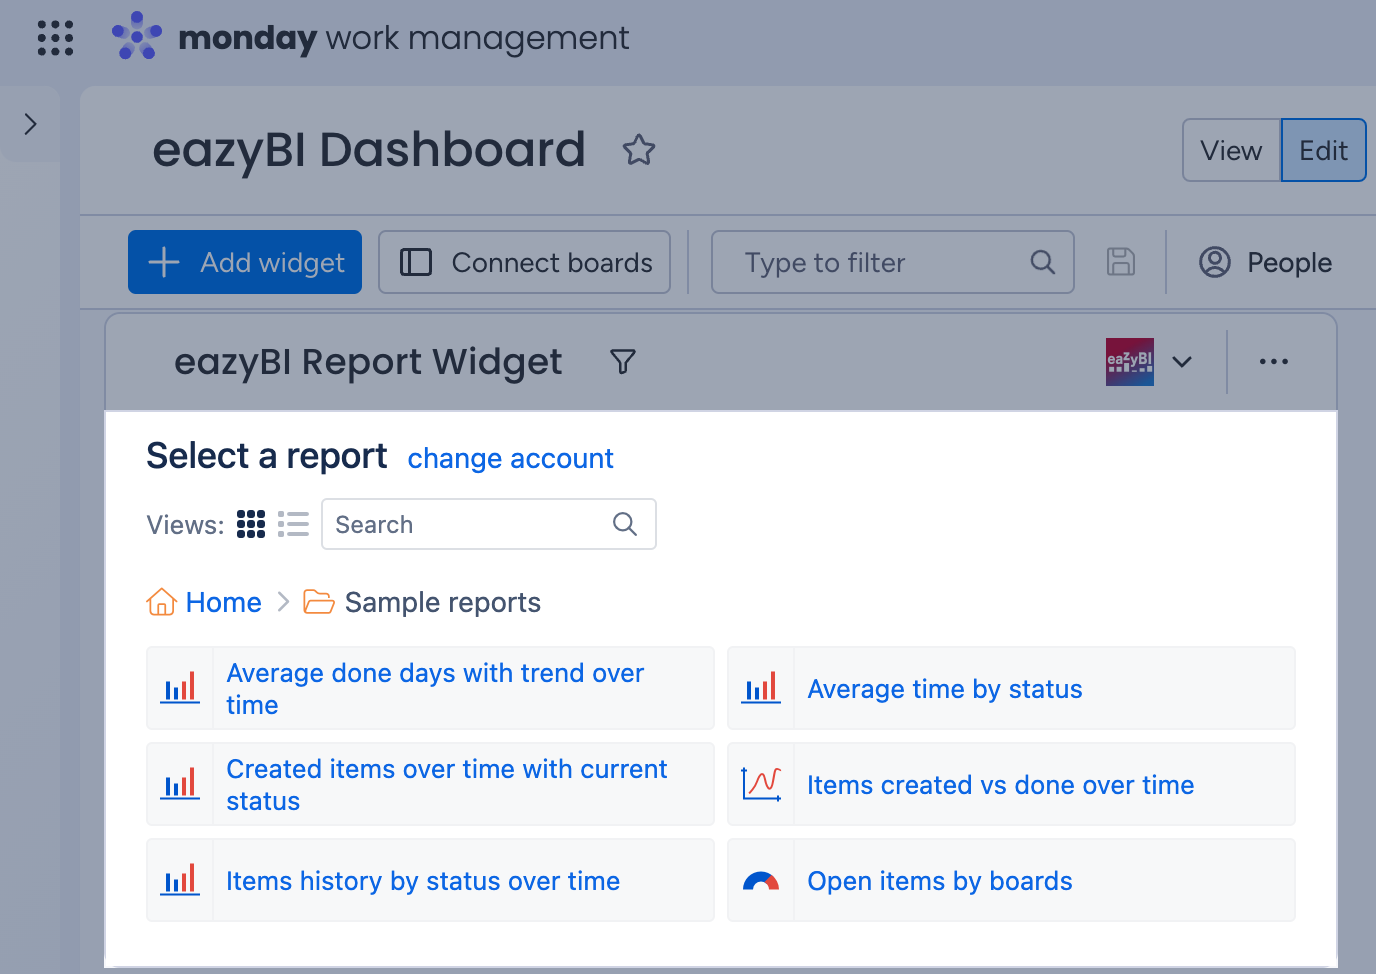Open the widget filter funnel icon
Screen dimensions: 1376x974
tap(623, 361)
